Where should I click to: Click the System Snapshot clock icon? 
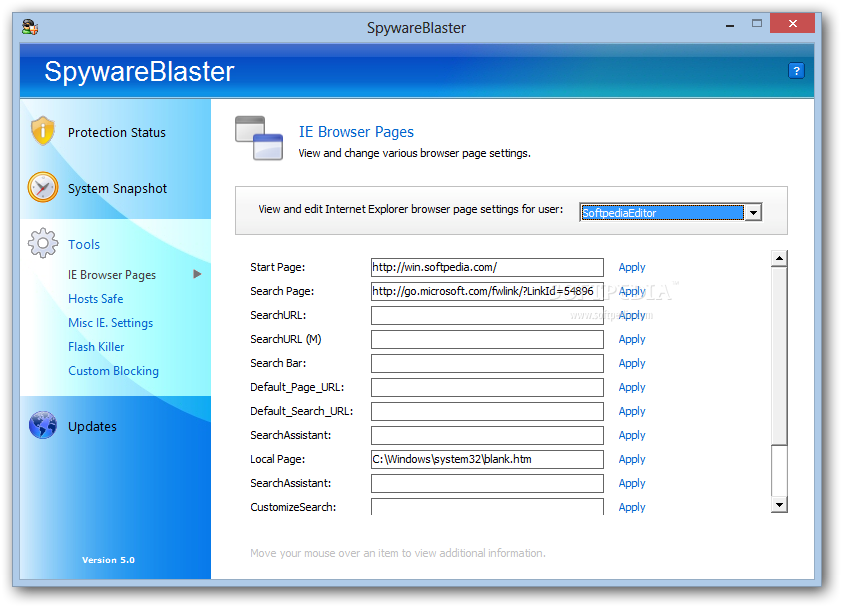(42, 187)
